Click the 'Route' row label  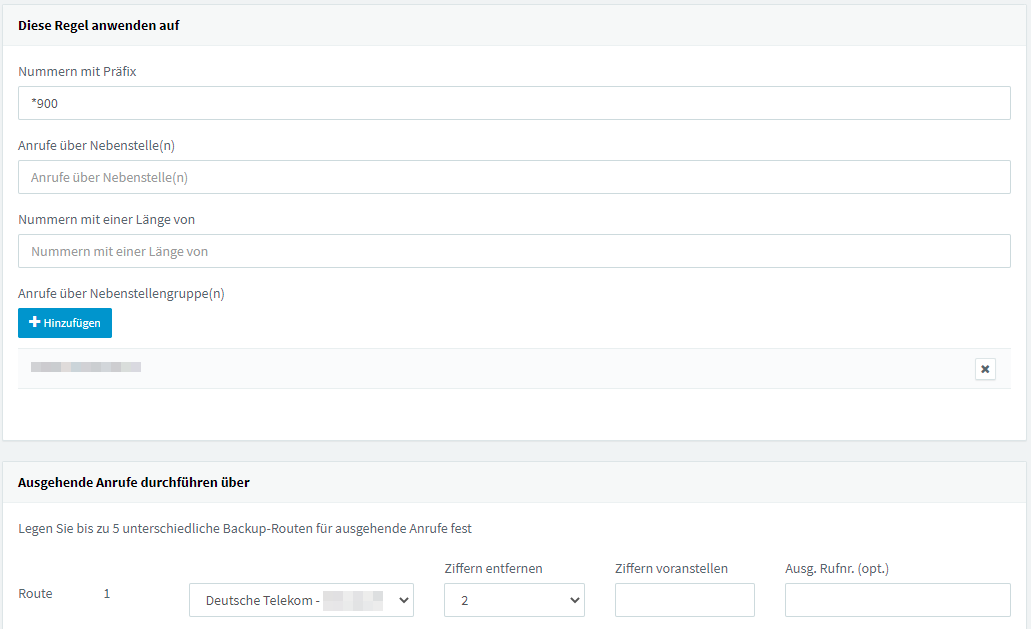pyautogui.click(x=35, y=593)
